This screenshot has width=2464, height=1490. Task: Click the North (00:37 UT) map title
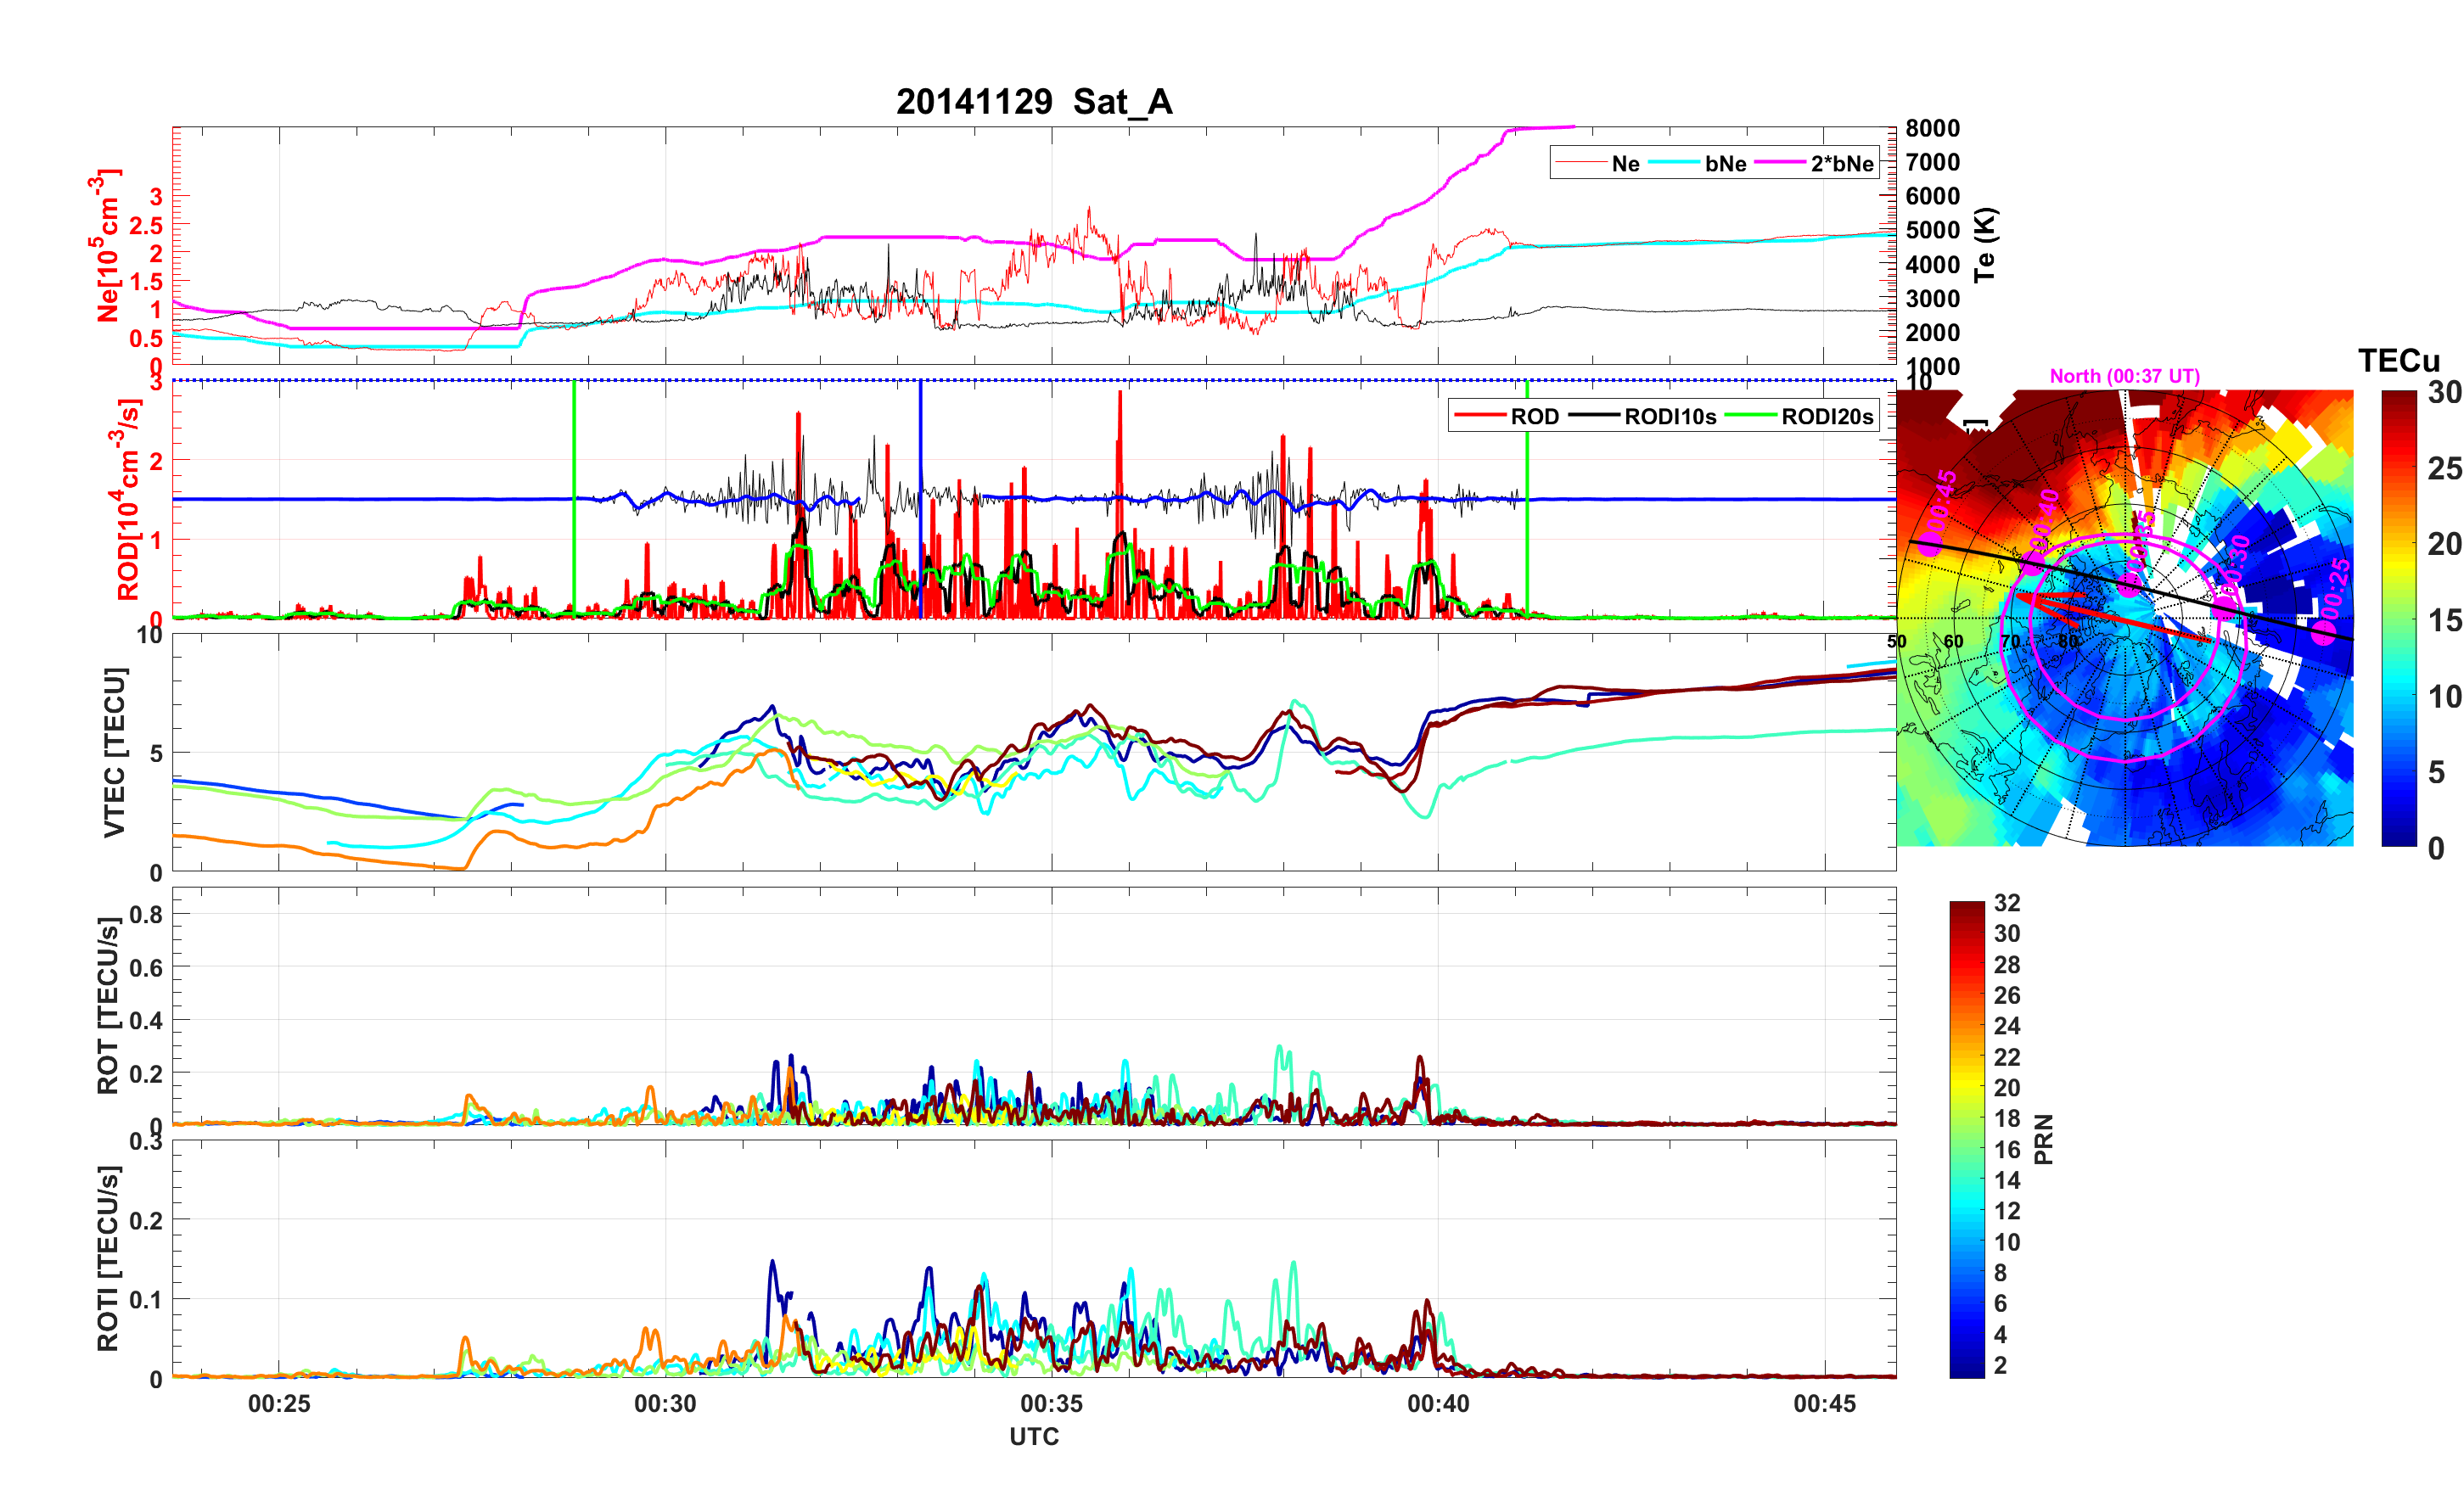pyautogui.click(x=2124, y=376)
